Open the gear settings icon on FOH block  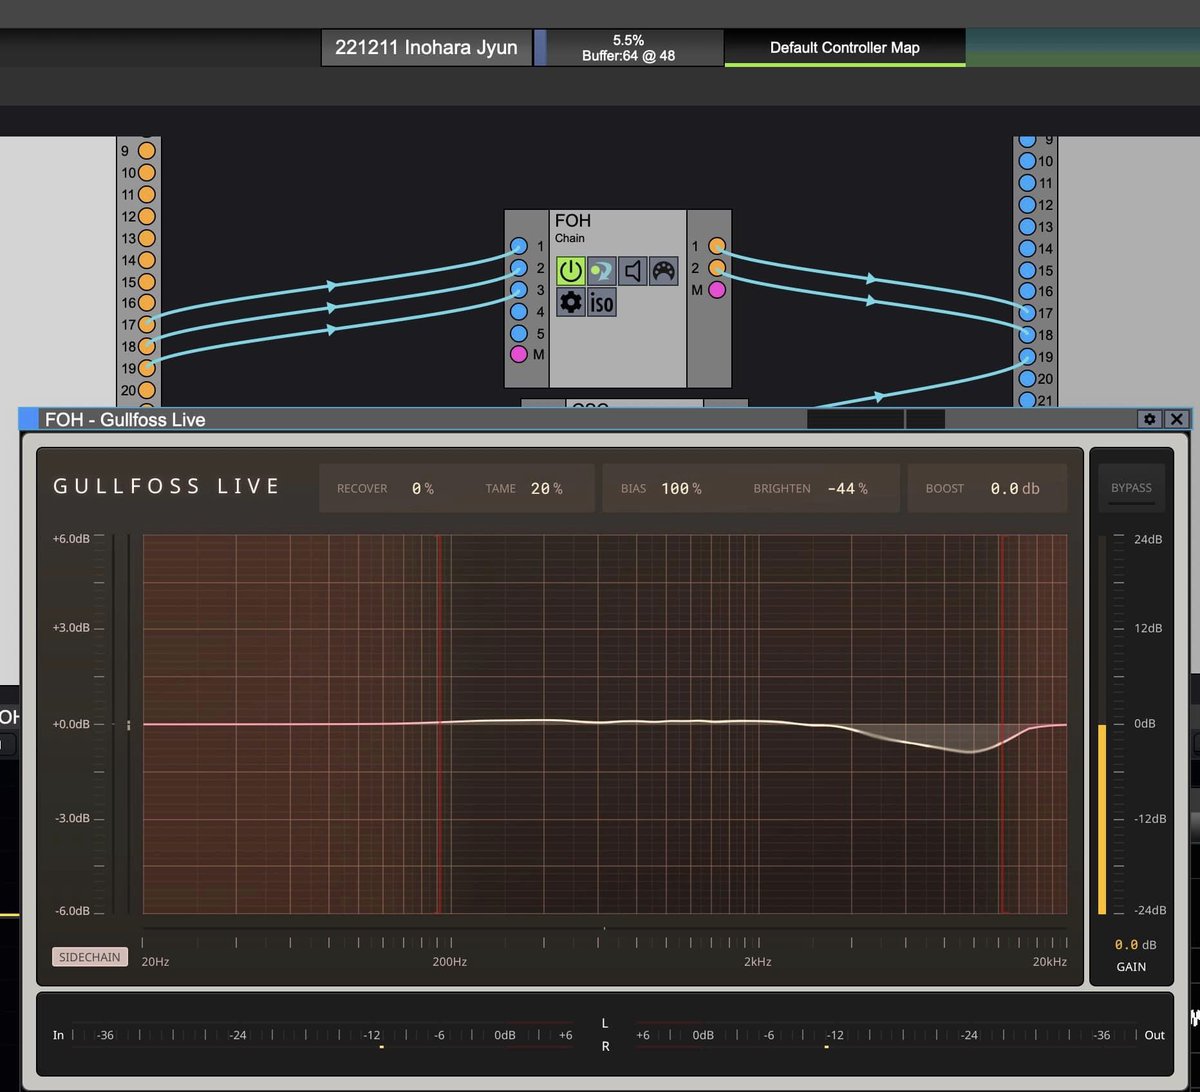pos(570,301)
